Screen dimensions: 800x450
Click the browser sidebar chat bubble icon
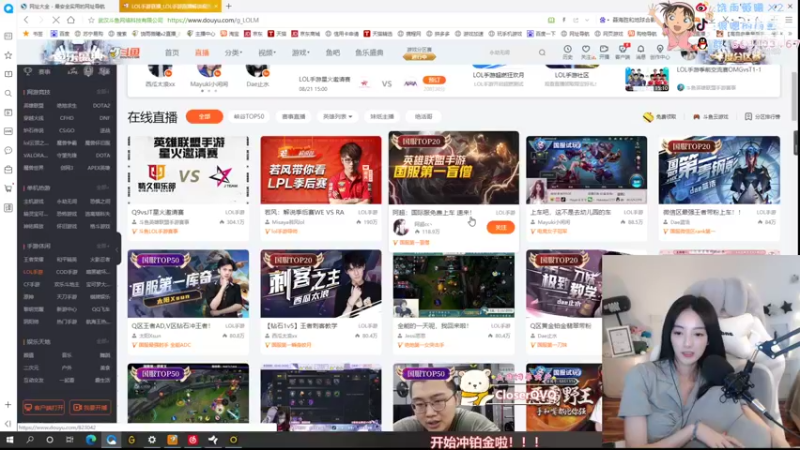(x=8, y=151)
